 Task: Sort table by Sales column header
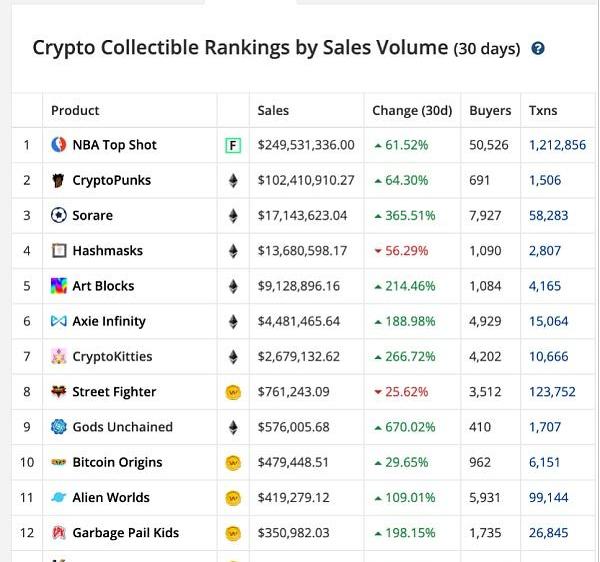(x=273, y=111)
